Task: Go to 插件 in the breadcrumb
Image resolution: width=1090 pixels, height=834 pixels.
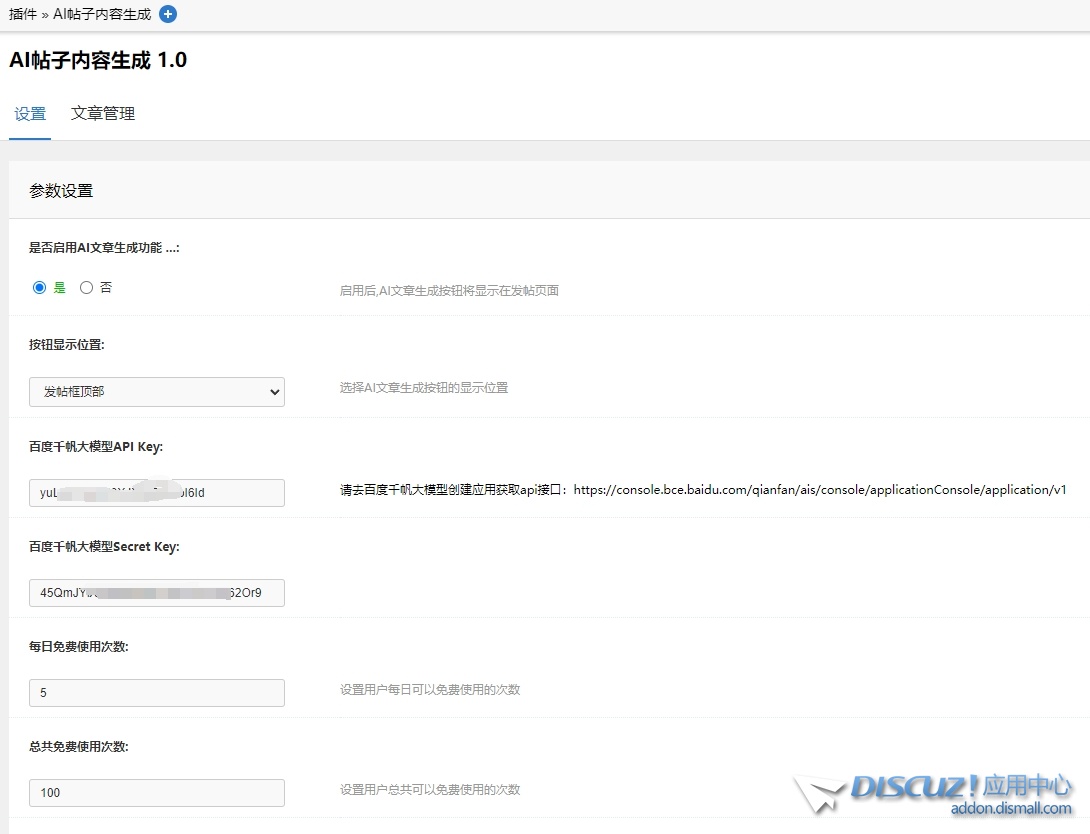Action: [x=23, y=14]
